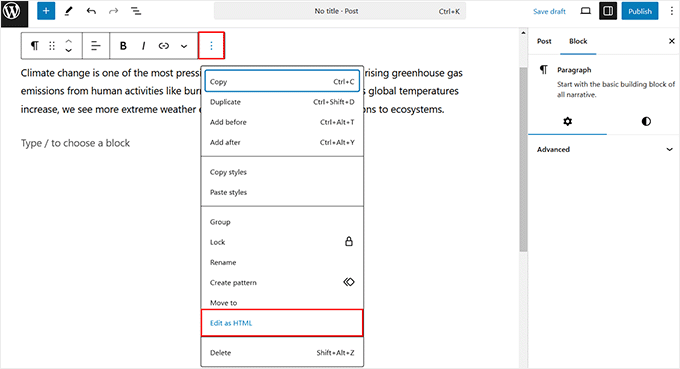Screen dimensions: 680x369
Task: Grab the block drag handle icon
Action: pyautogui.click(x=52, y=46)
